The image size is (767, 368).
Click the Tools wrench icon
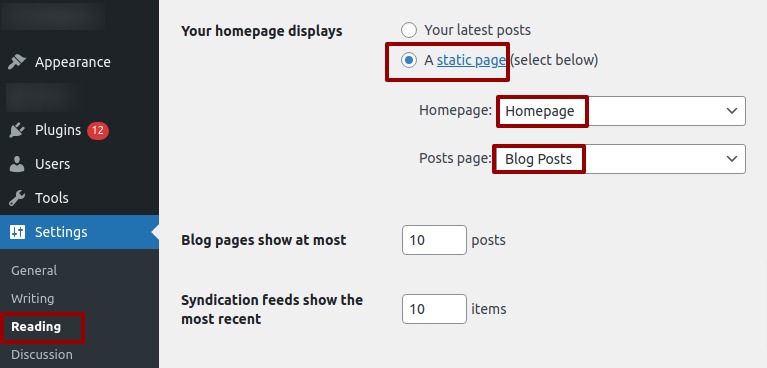(x=17, y=198)
